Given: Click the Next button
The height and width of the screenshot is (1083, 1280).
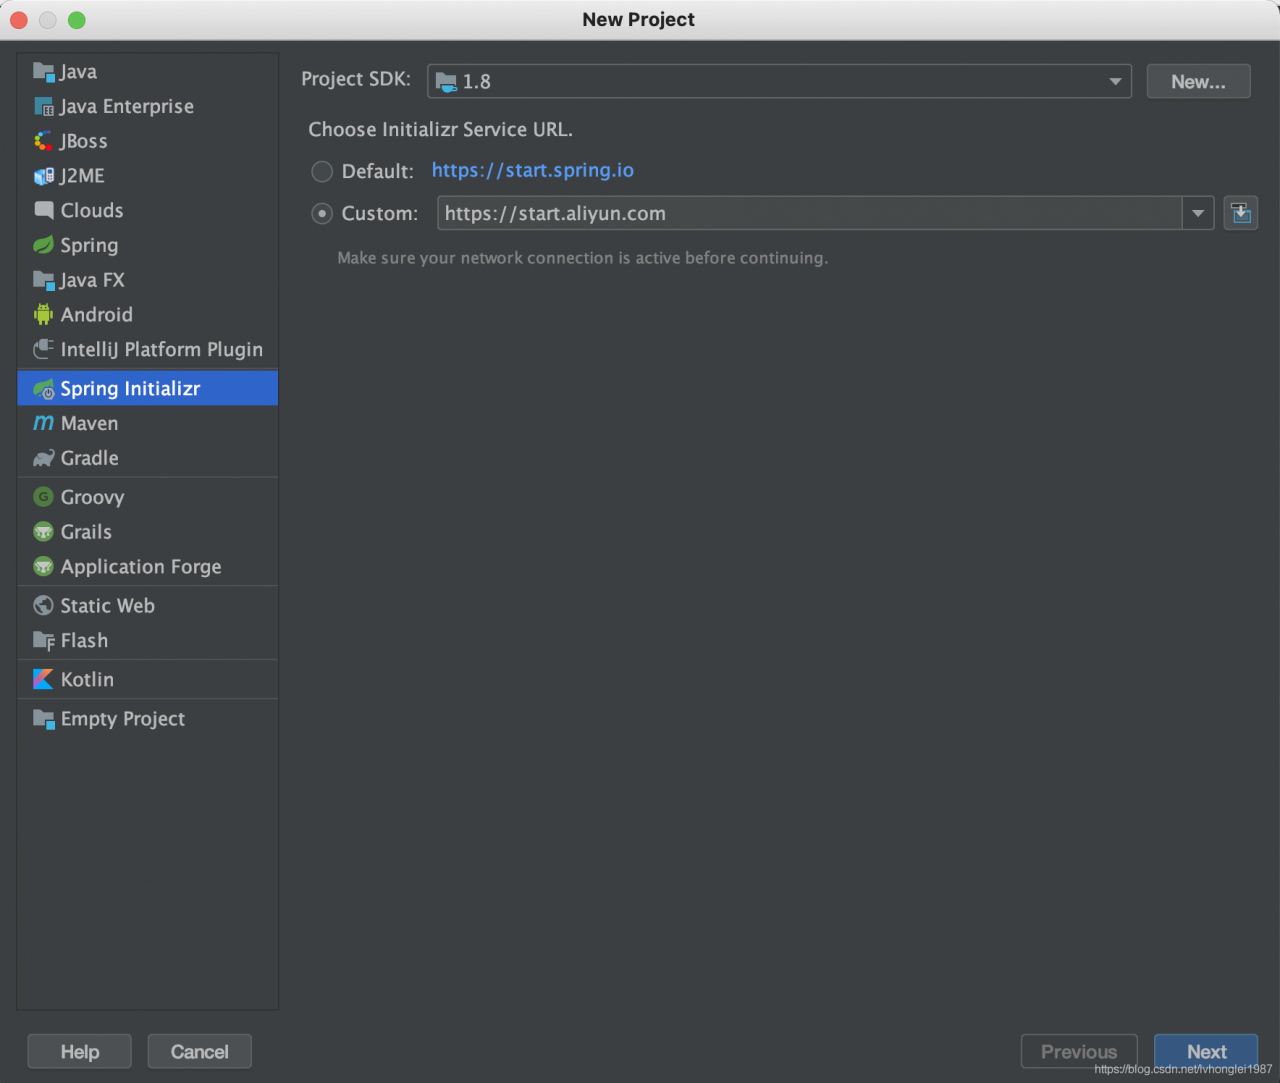Looking at the screenshot, I should tap(1206, 1052).
